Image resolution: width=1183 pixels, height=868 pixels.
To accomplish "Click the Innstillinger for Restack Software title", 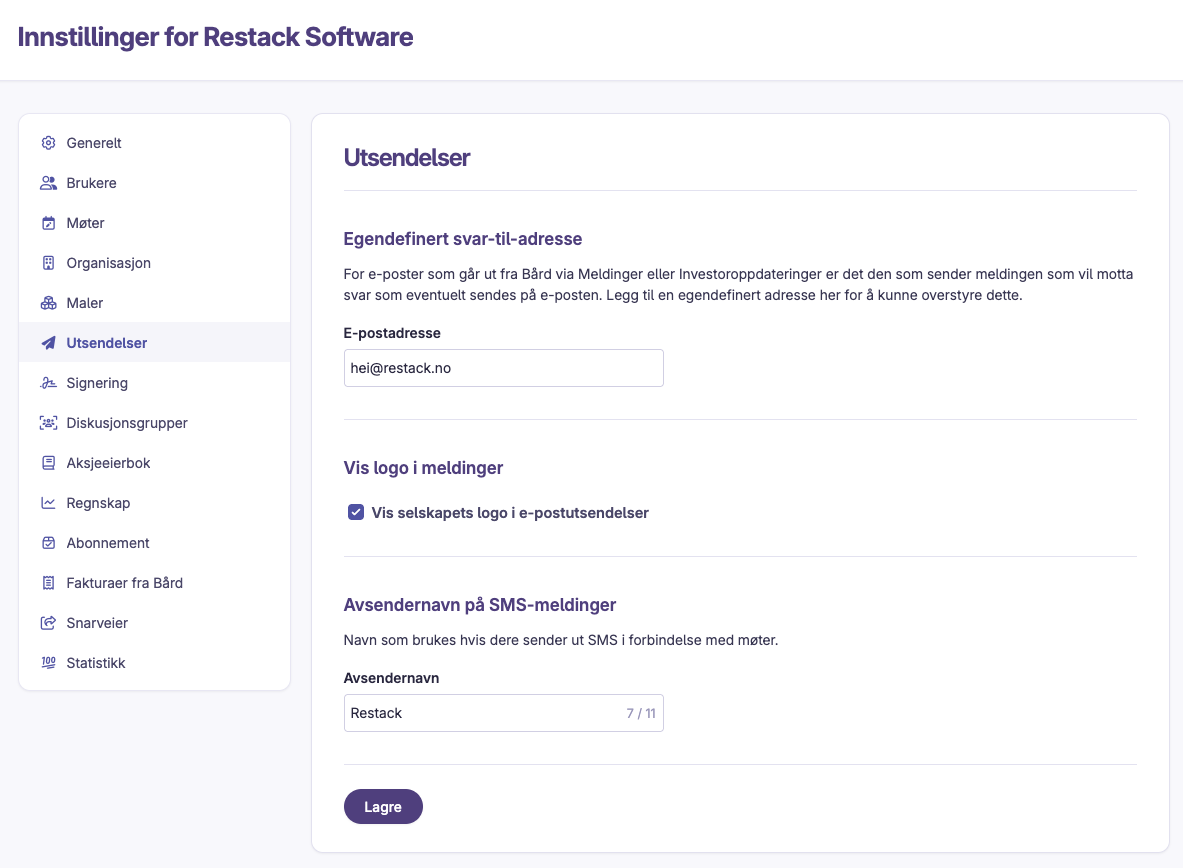I will [x=215, y=37].
